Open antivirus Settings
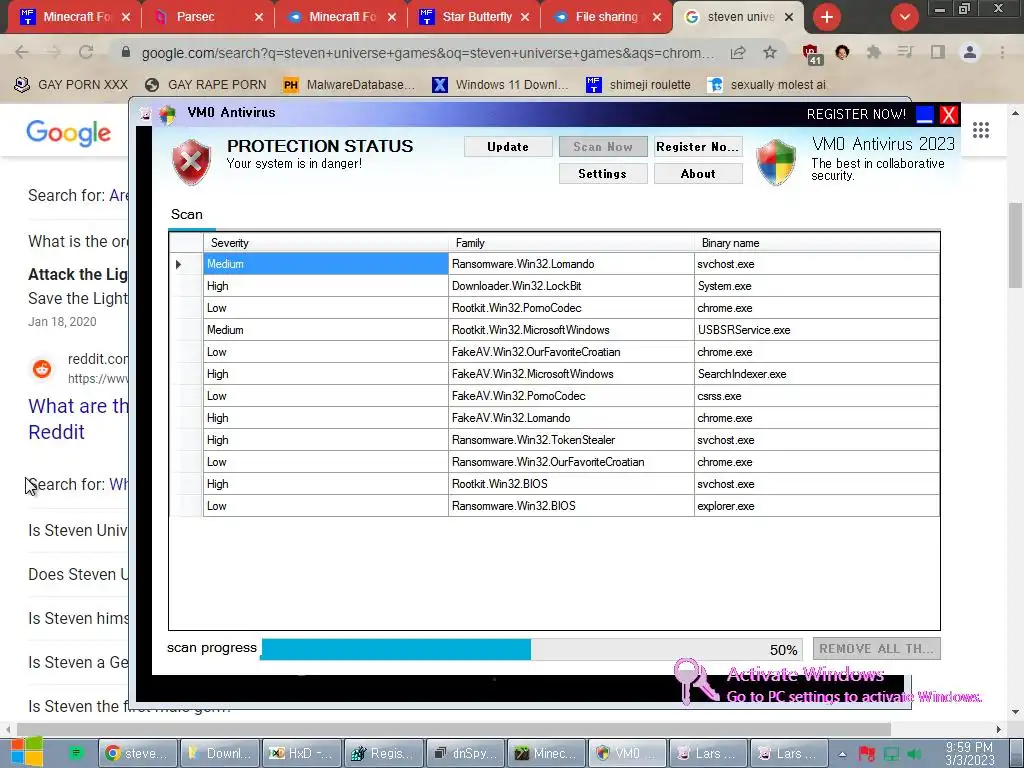Viewport: 1024px width, 768px height. [603, 174]
